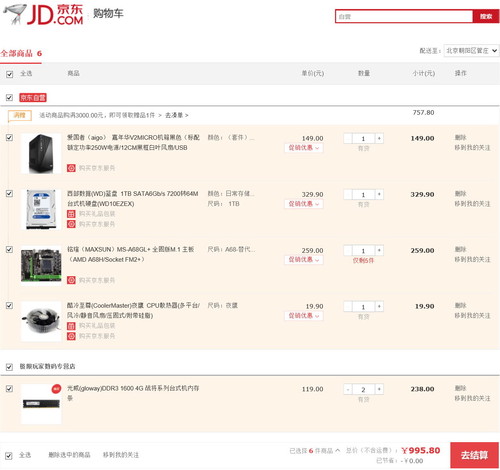Click bottom bar 移到我的关注 link
500x470 pixels.
[121, 455]
